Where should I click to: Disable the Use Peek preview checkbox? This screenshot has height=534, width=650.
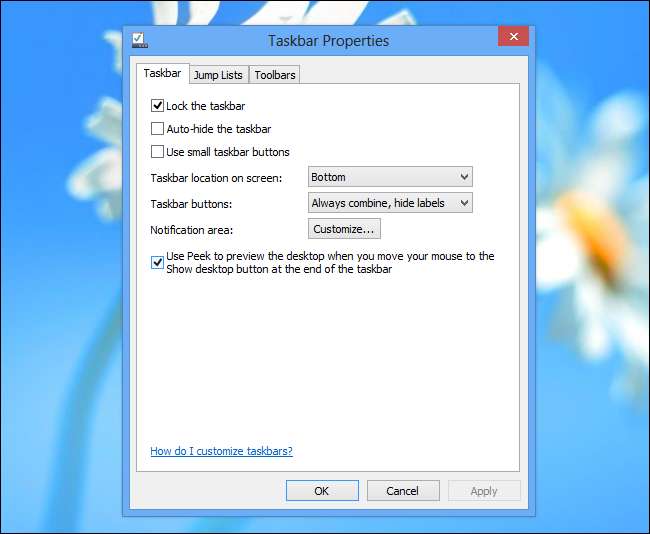click(x=157, y=262)
